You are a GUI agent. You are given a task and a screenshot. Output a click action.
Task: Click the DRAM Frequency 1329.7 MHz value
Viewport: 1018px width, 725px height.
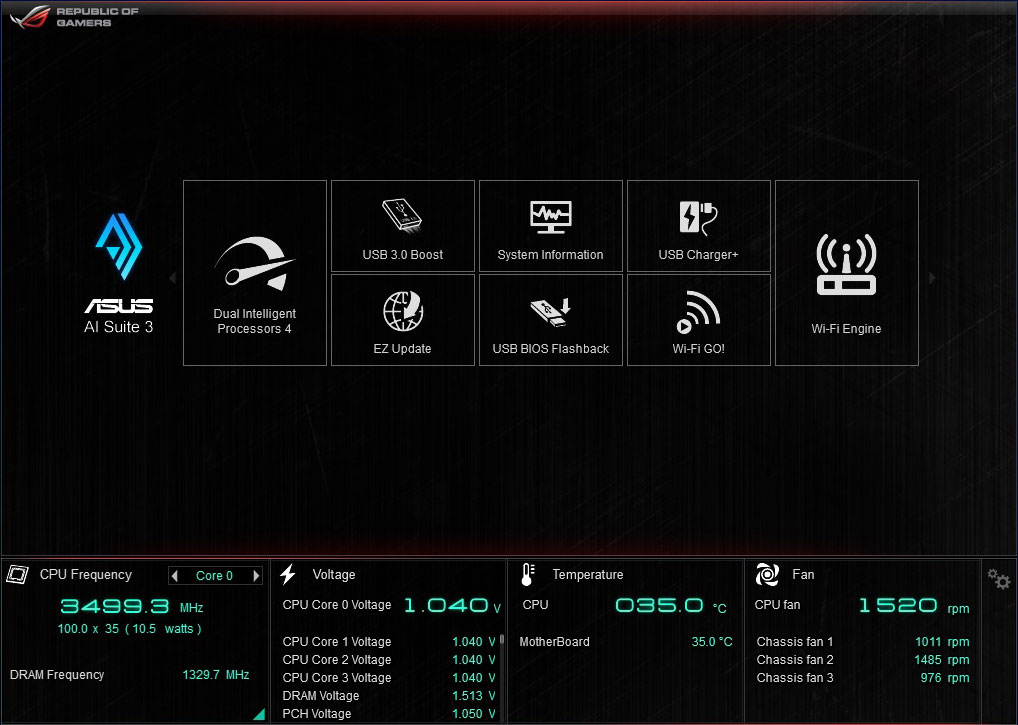click(216, 675)
